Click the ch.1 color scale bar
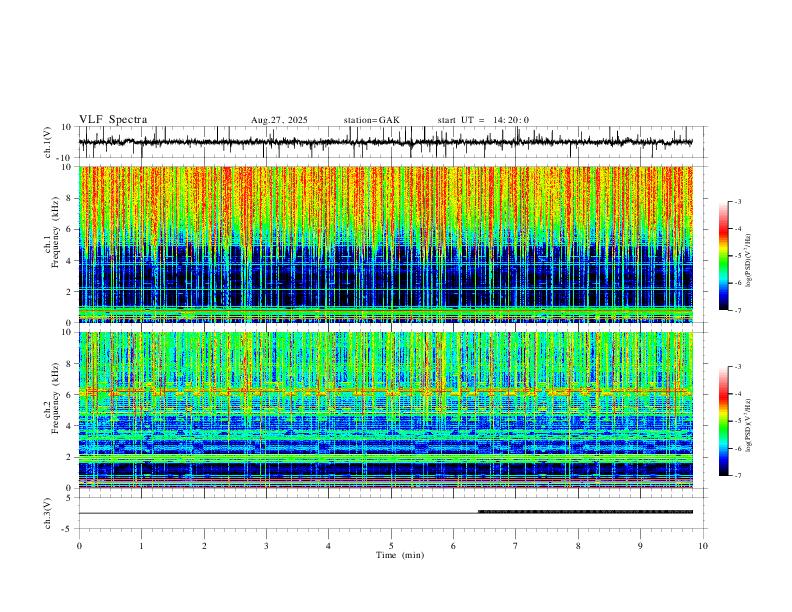 click(724, 256)
